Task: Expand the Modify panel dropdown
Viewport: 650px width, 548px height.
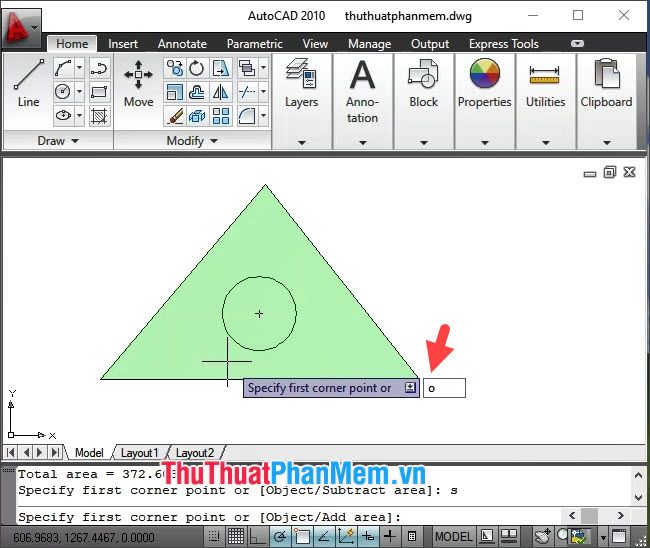Action: click(191, 141)
